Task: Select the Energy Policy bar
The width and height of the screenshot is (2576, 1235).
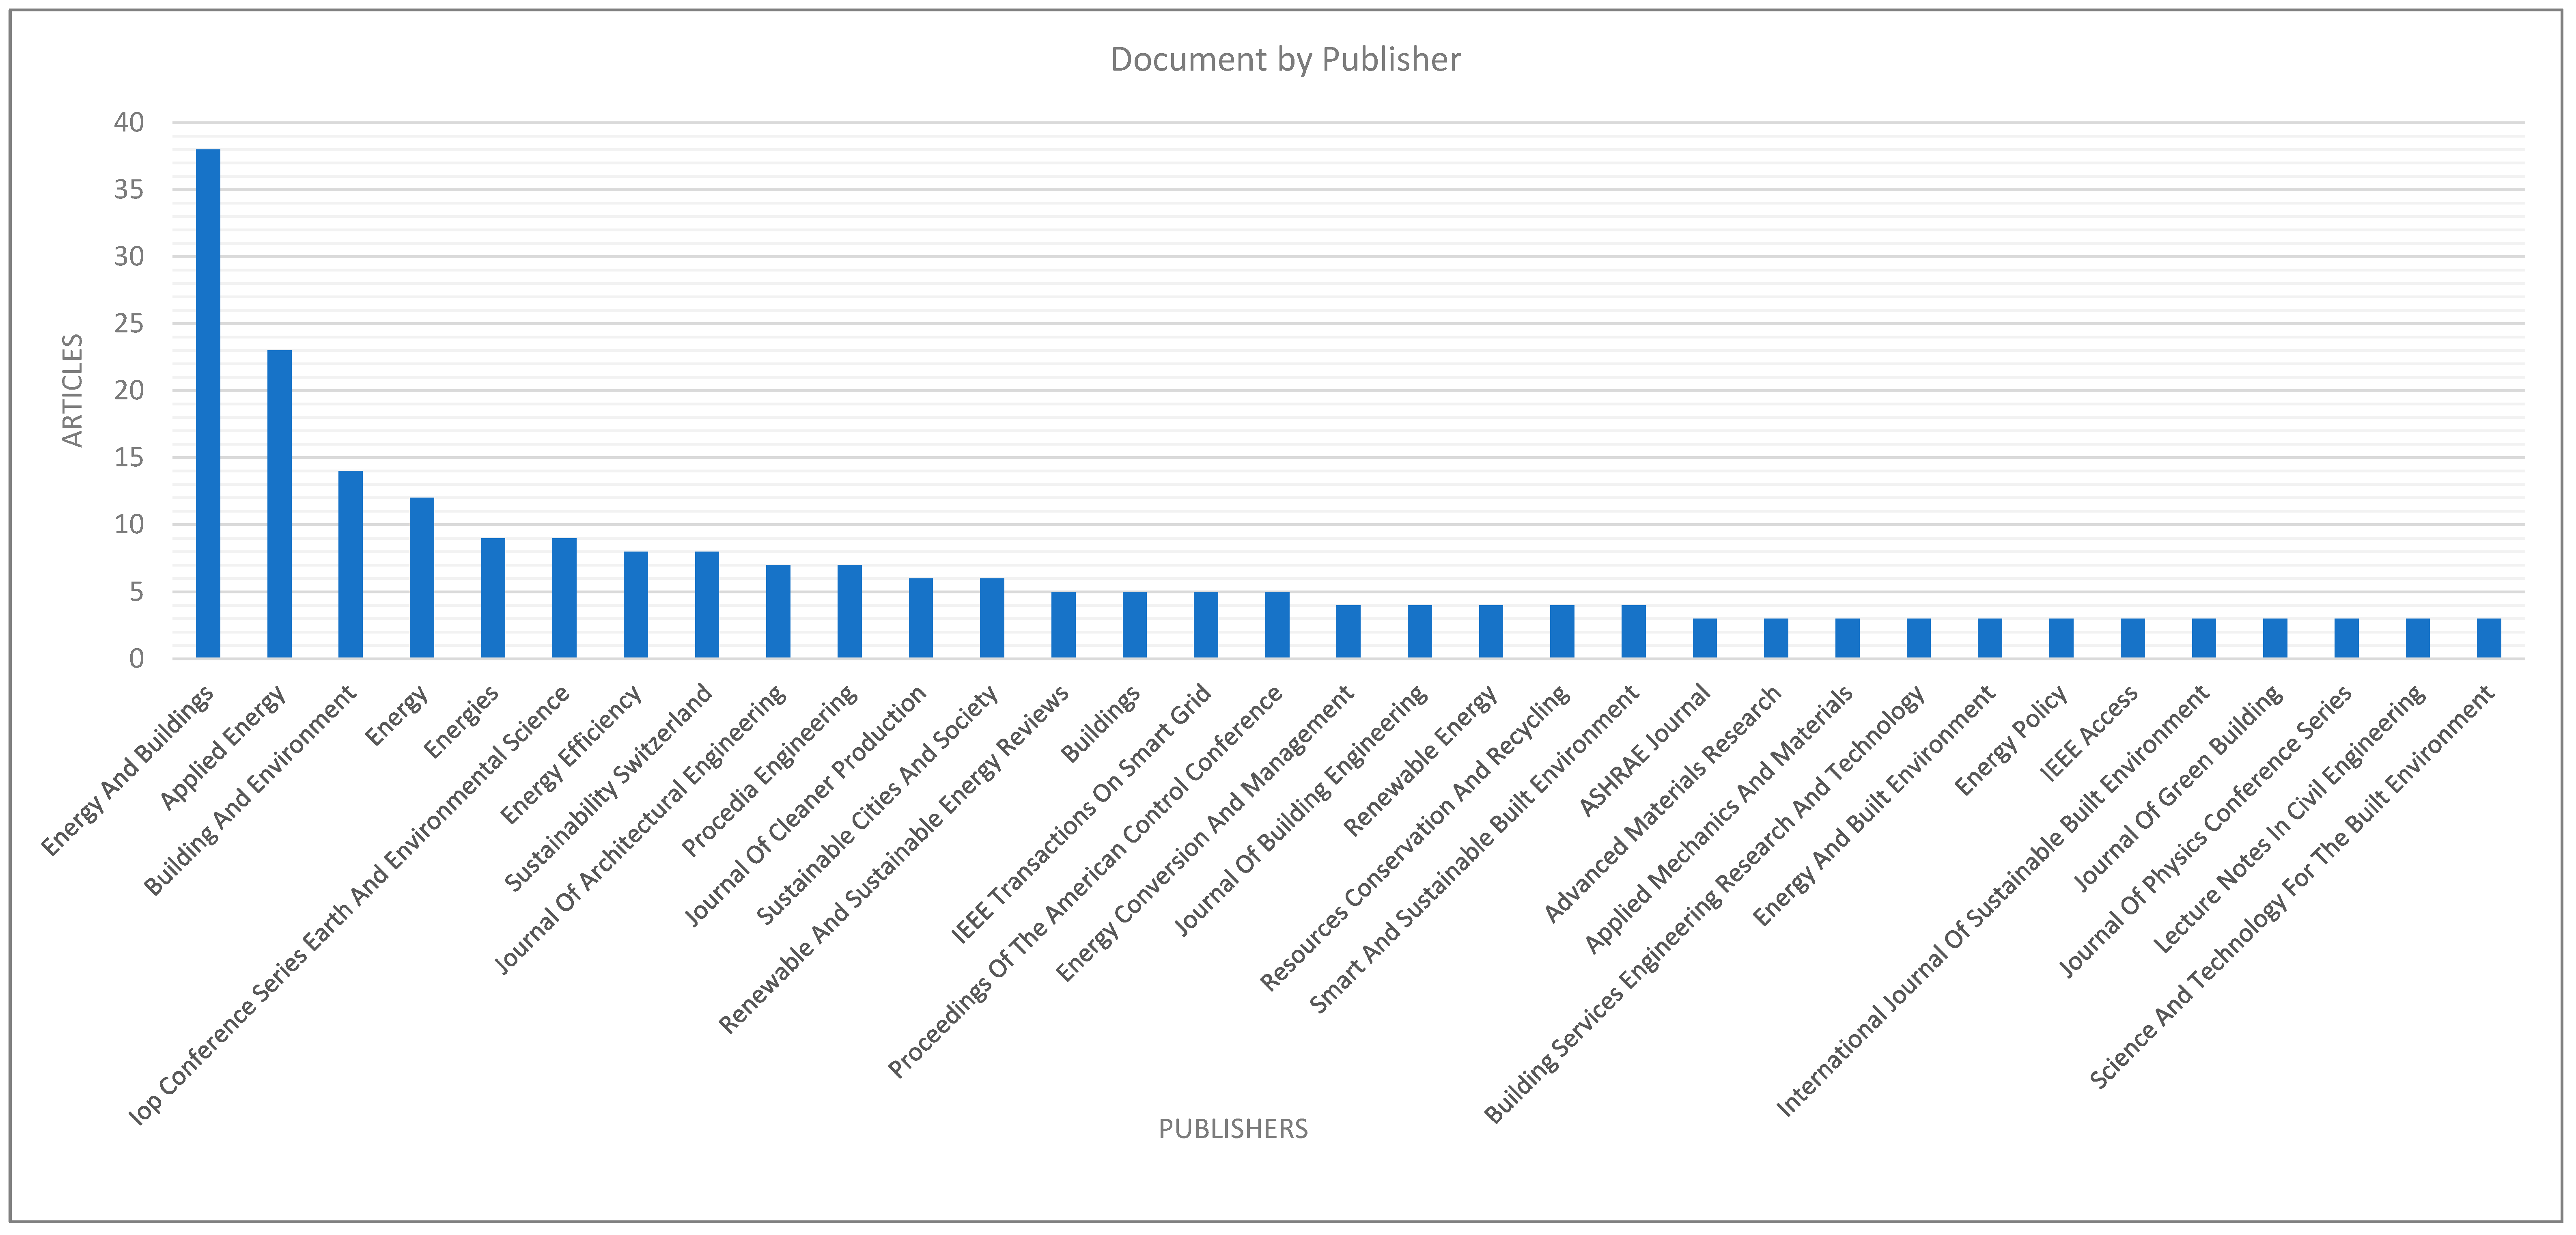Action: 2061,638
